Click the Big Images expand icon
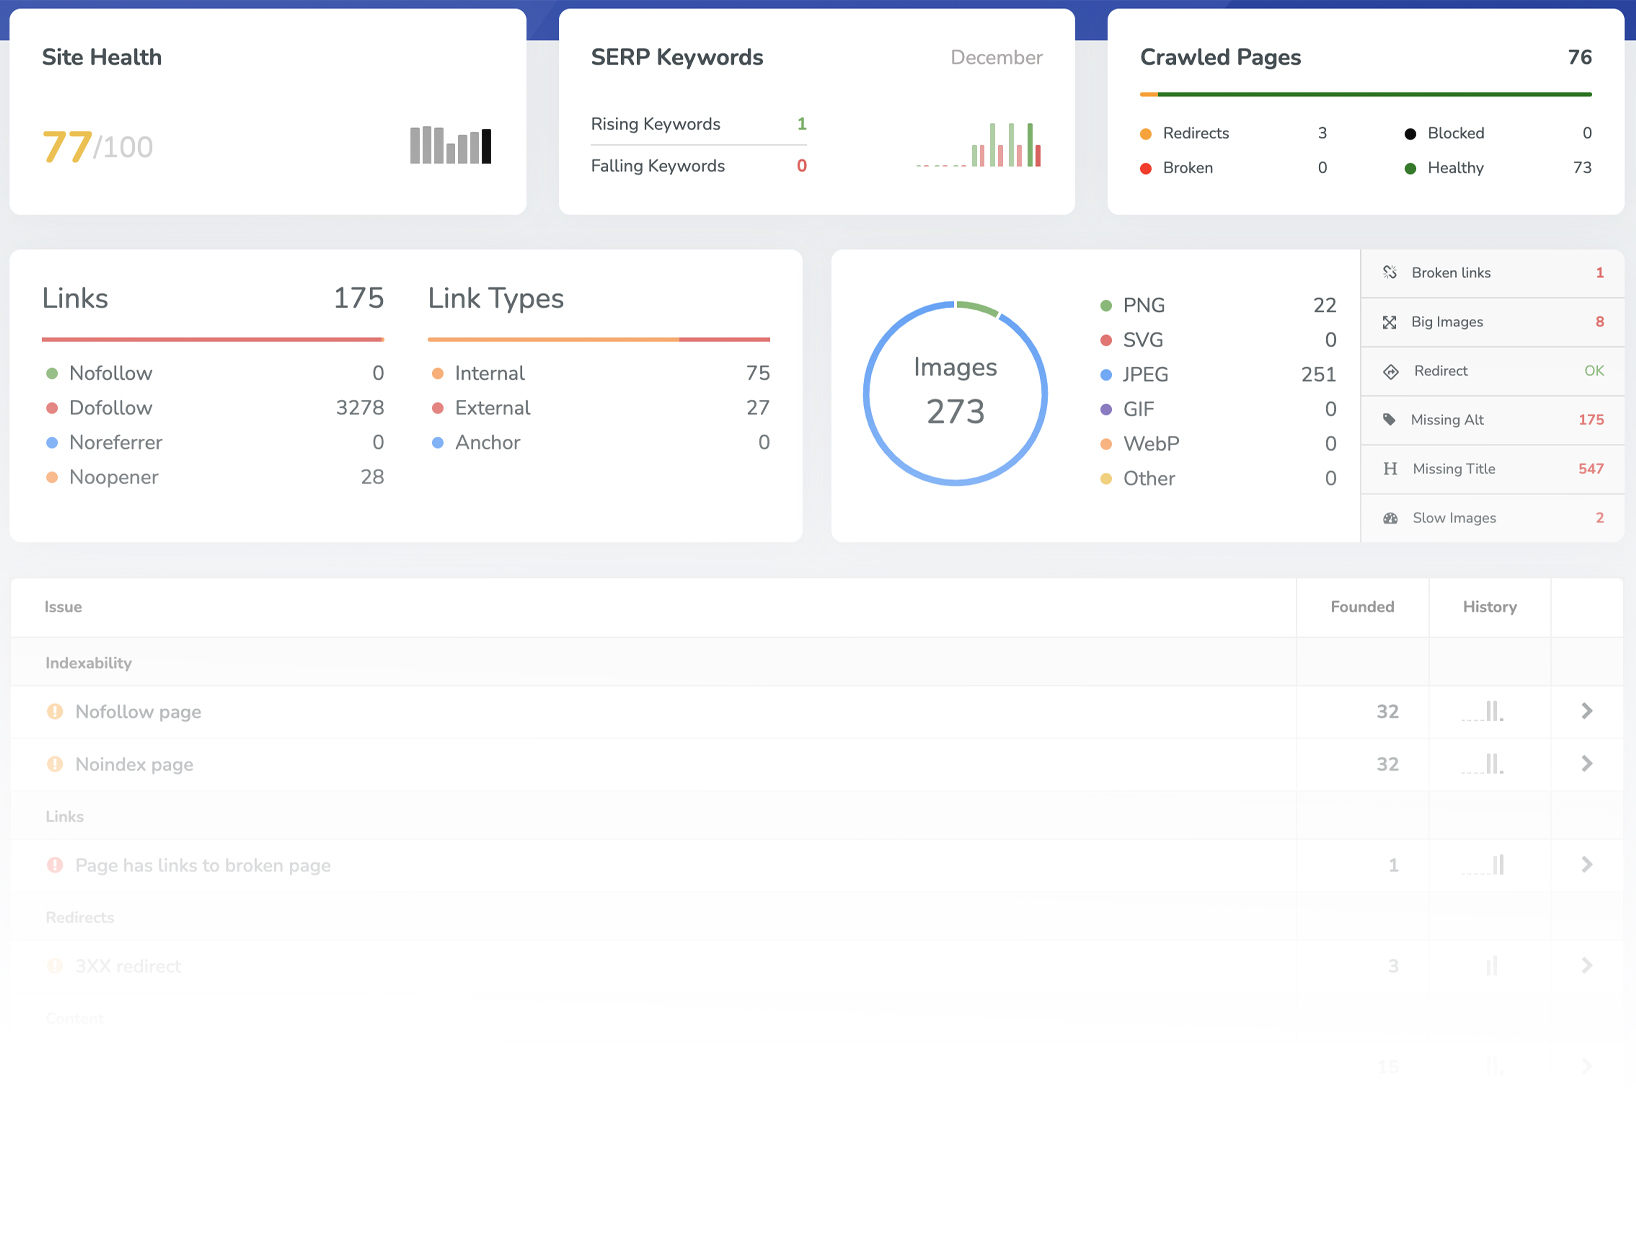The width and height of the screenshot is (1636, 1248). click(1390, 322)
